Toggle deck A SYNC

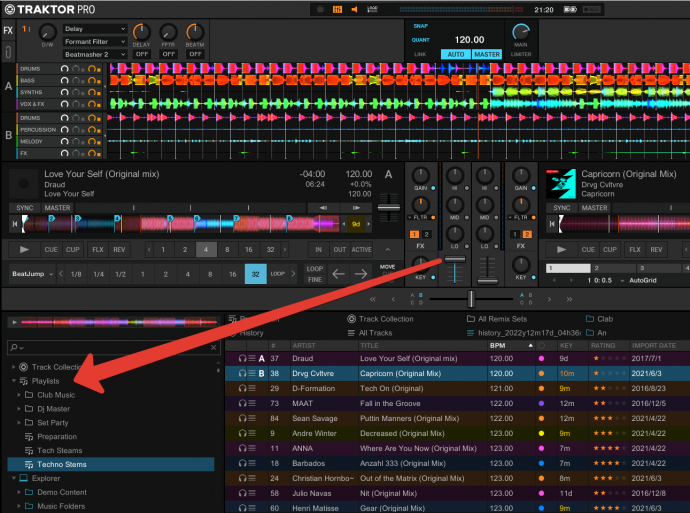click(25, 208)
